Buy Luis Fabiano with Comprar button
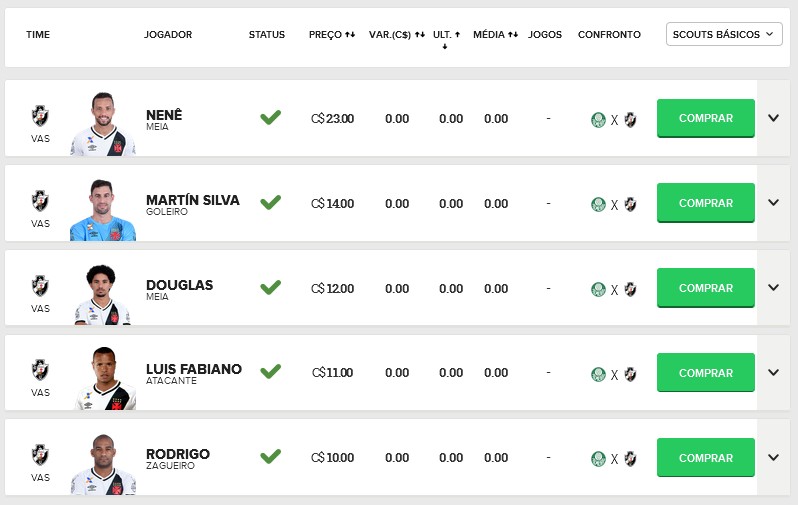 click(705, 373)
